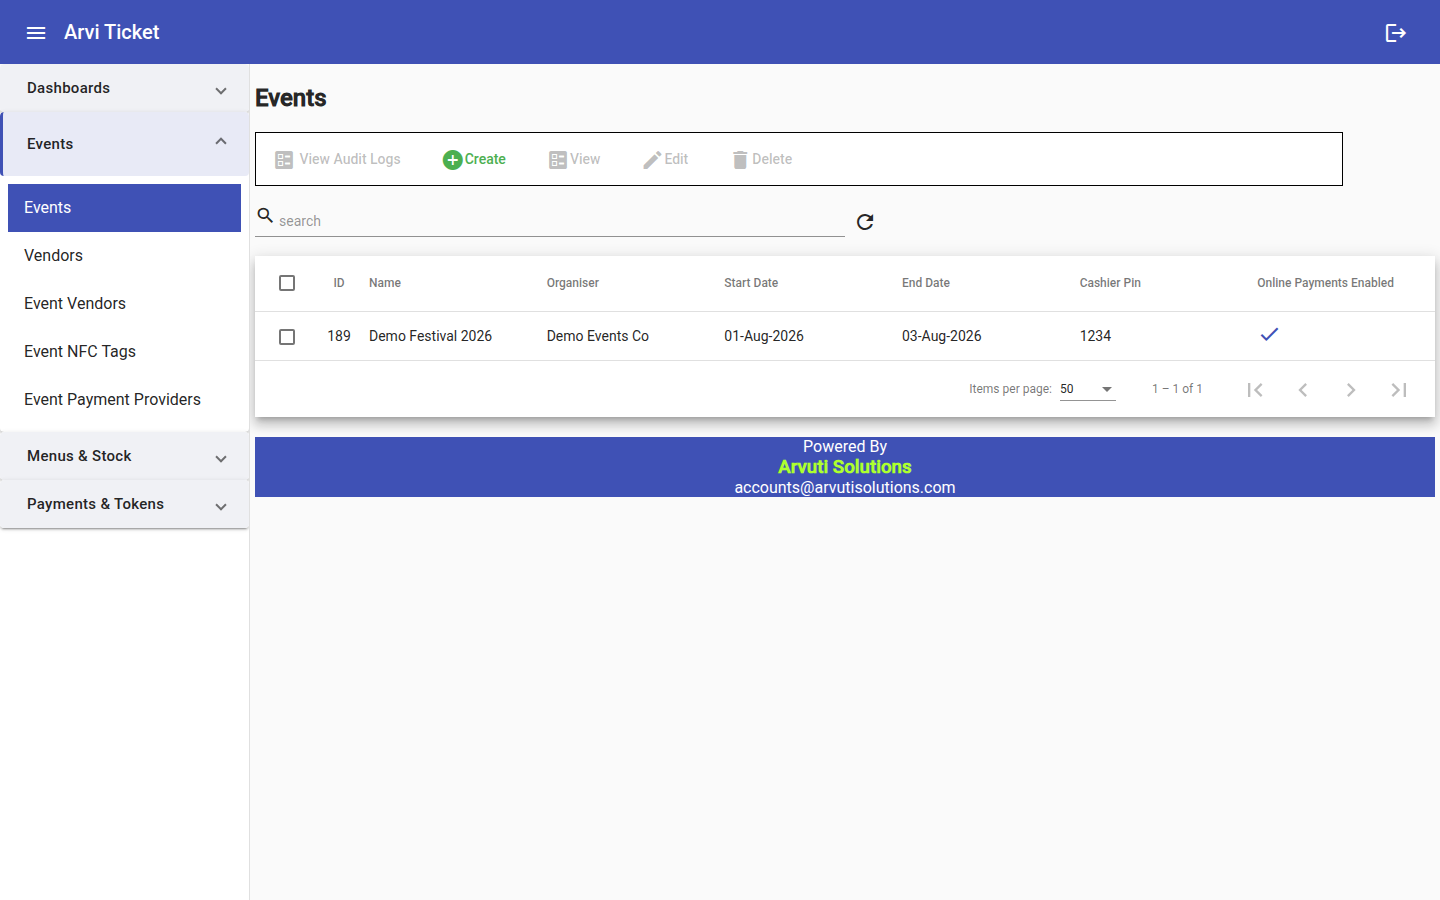Image resolution: width=1440 pixels, height=900 pixels.
Task: Sort table by End Date column
Action: [926, 283]
